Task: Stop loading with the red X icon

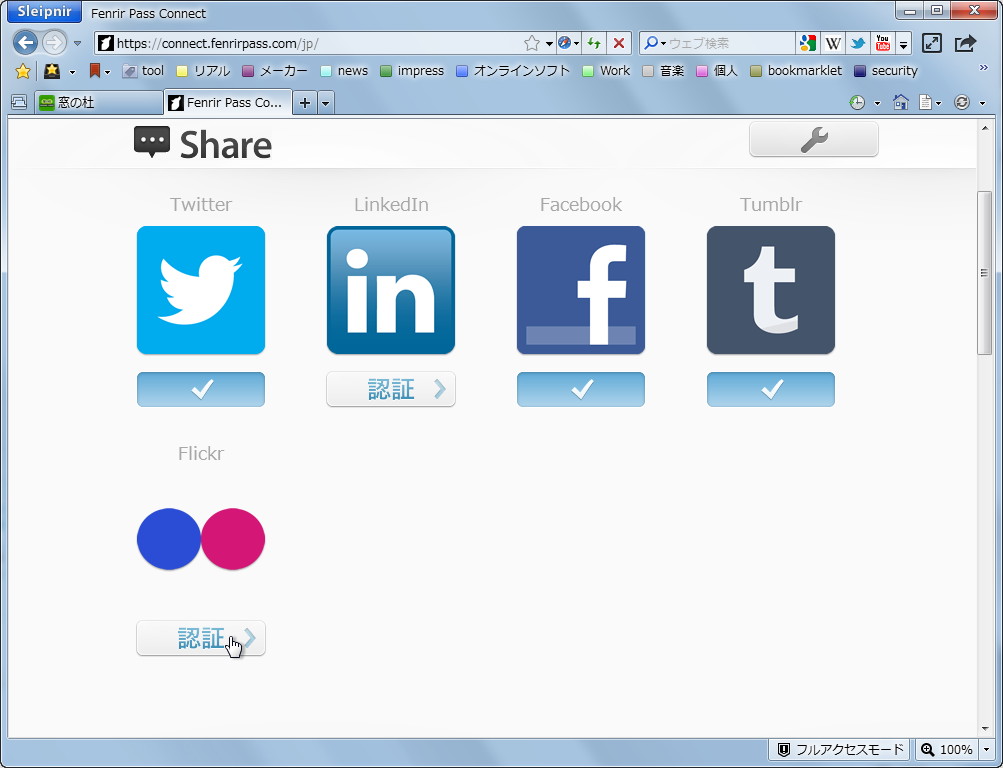Action: pos(619,43)
